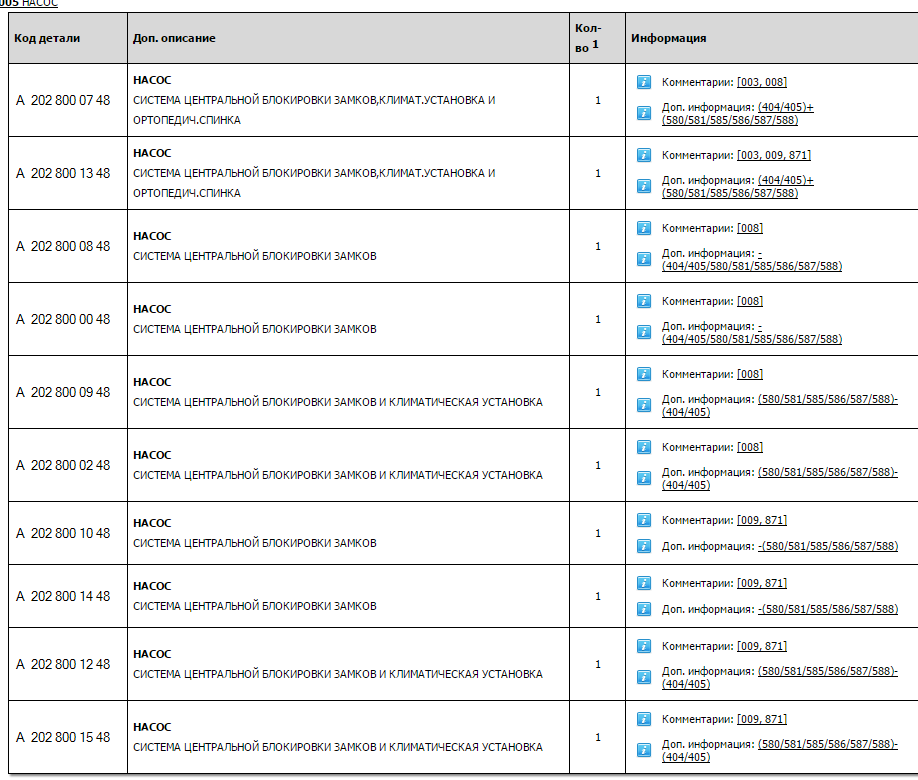Click comments info icon for A 202 800 14 48

pos(643,583)
